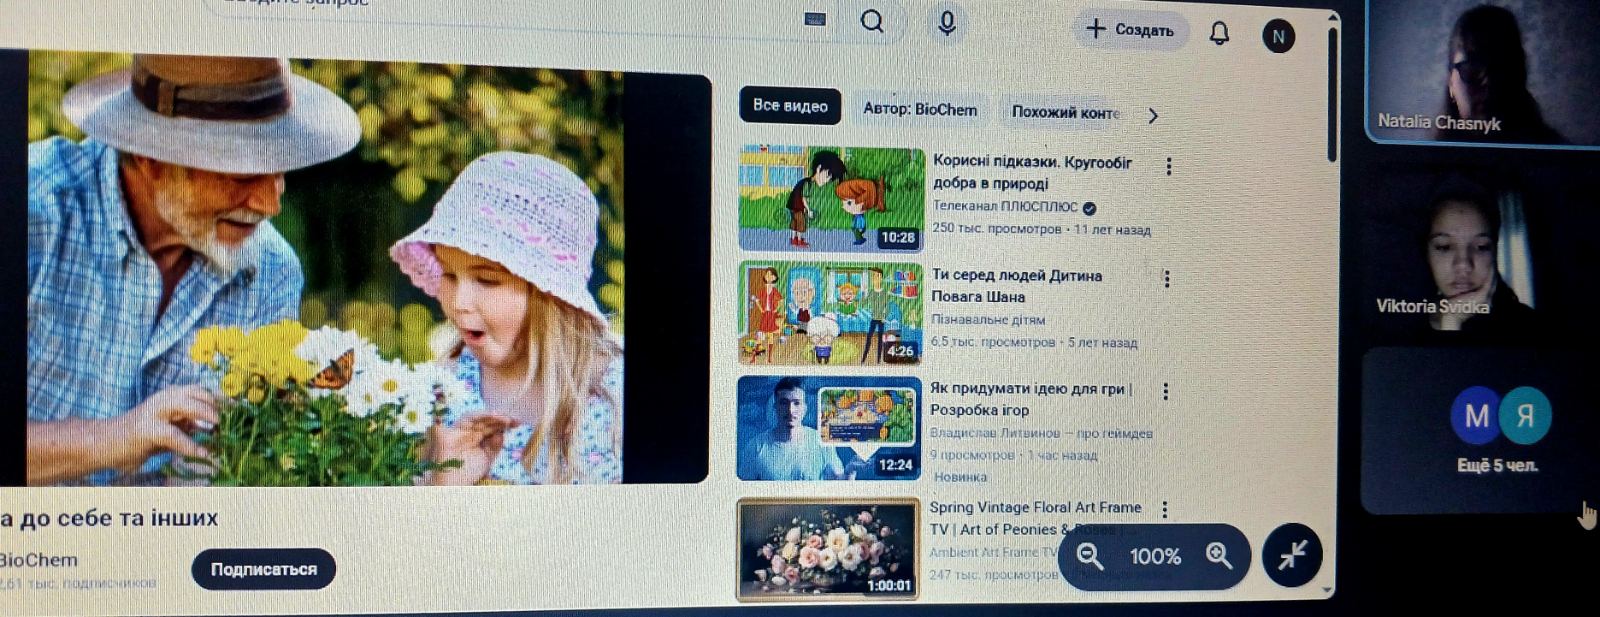Zoom out with the minus magnifier
This screenshot has height=617, width=1600.
pos(1090,556)
